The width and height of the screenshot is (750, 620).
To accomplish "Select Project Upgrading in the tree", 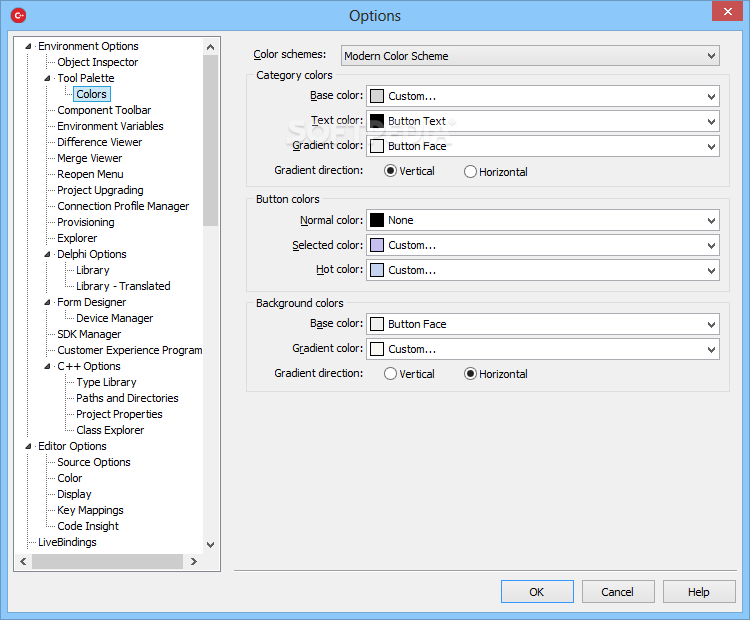I will pyautogui.click(x=100, y=190).
